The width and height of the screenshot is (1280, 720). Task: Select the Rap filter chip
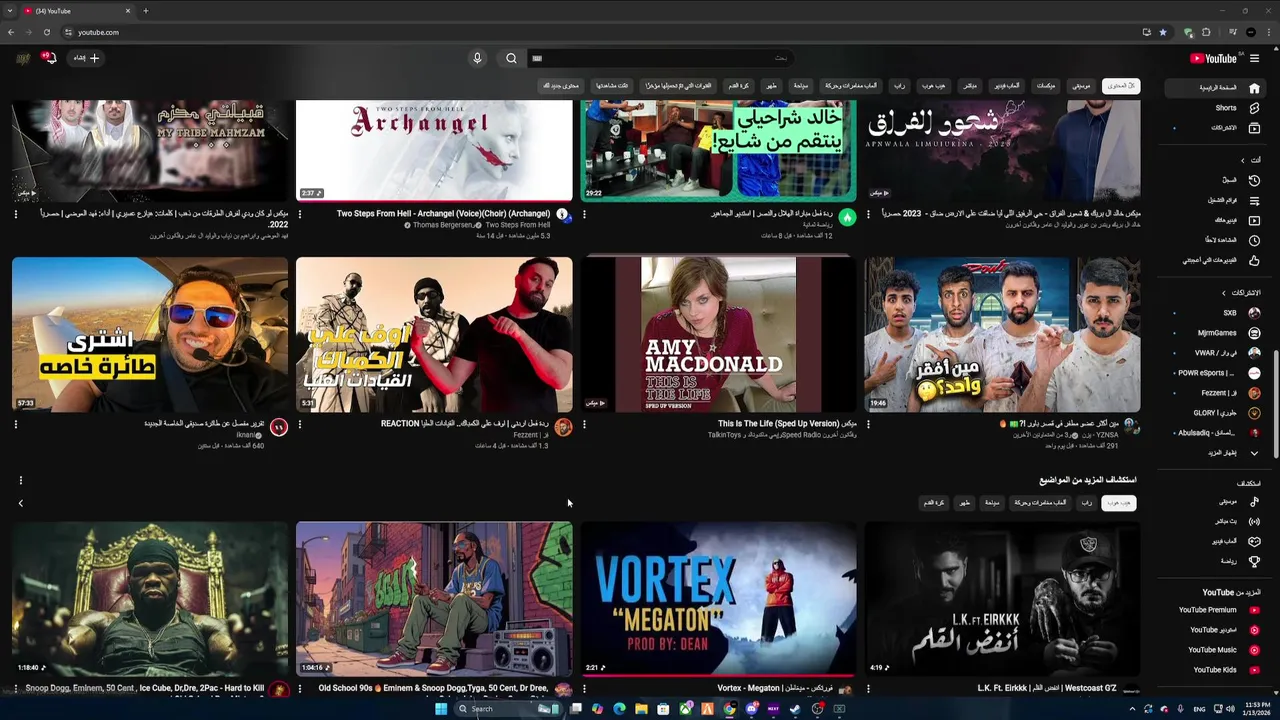point(899,86)
